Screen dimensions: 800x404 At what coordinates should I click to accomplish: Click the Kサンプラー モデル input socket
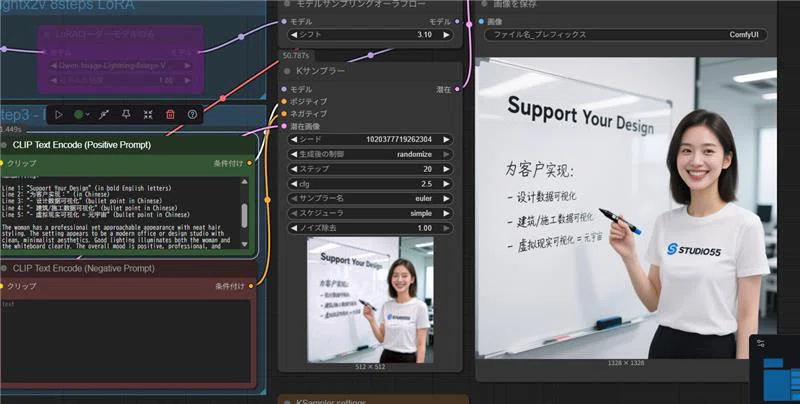coord(284,89)
